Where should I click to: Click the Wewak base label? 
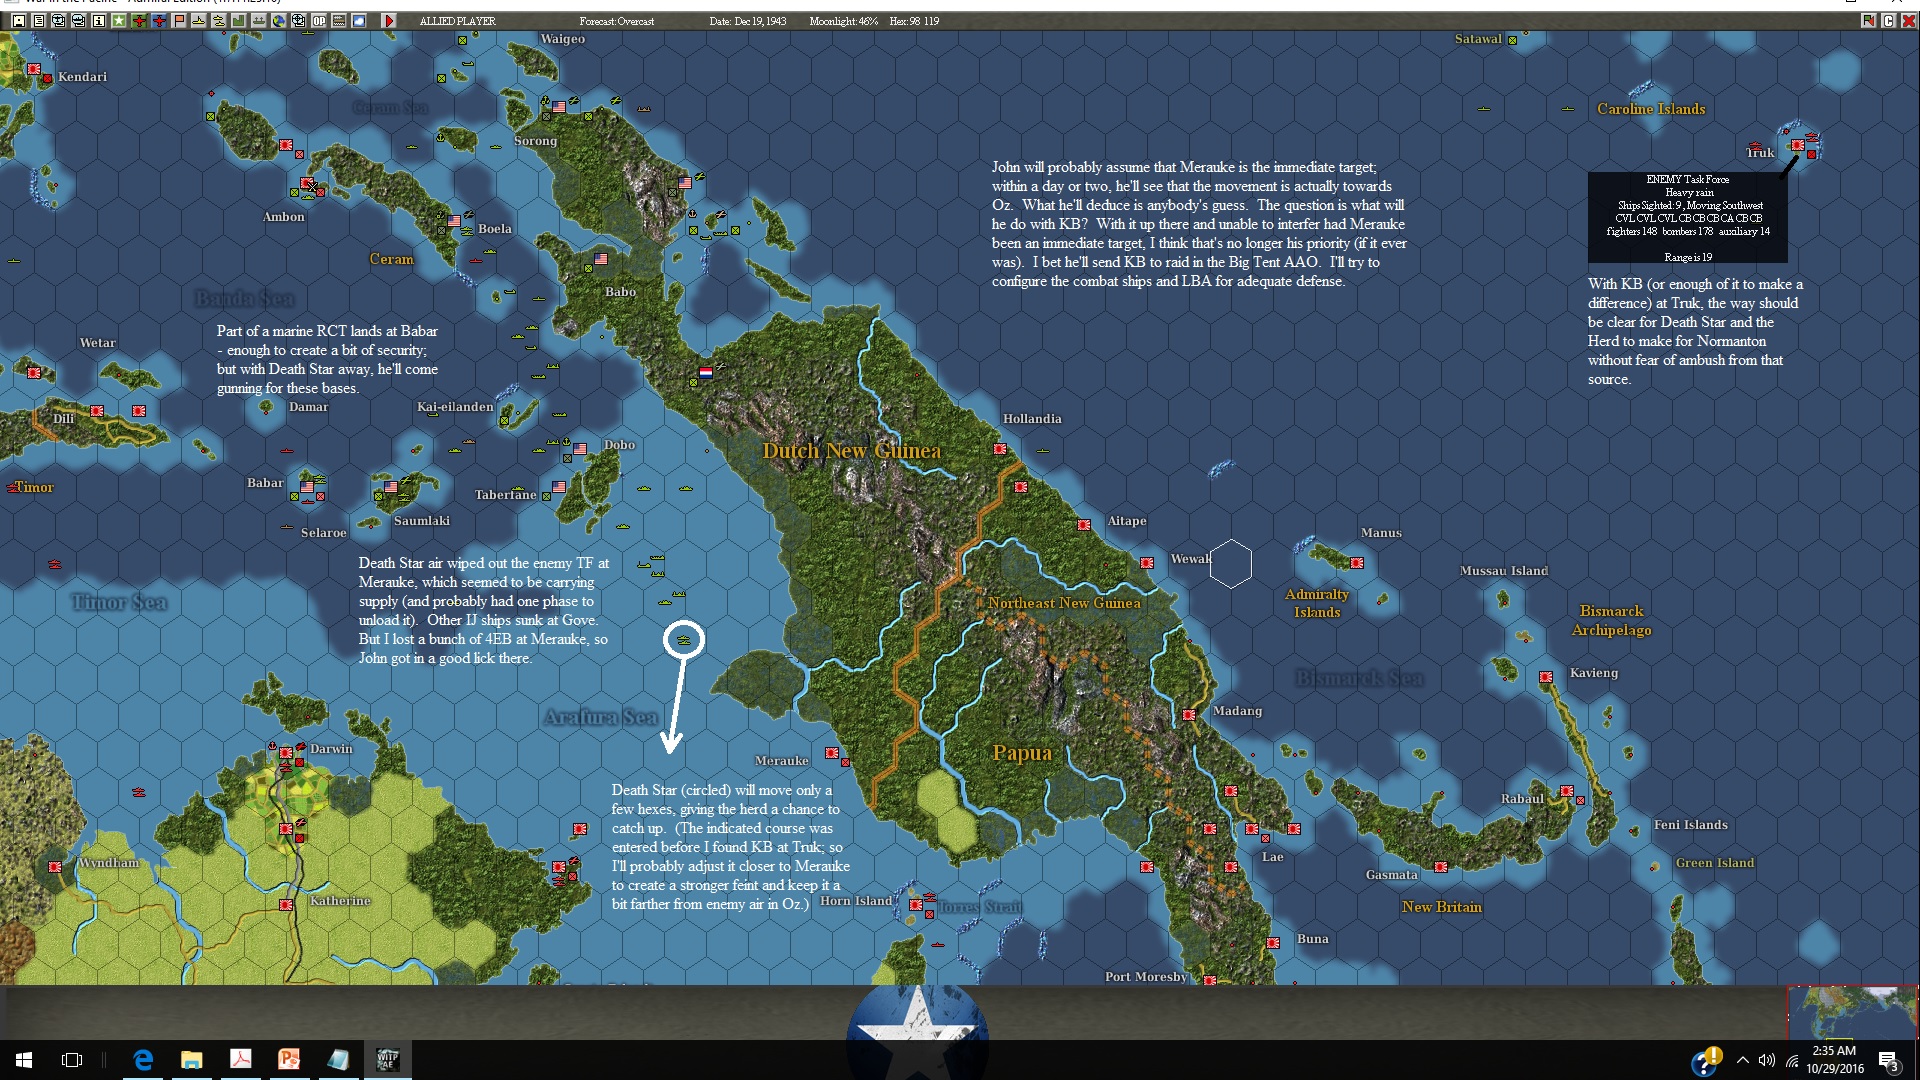tap(1191, 559)
